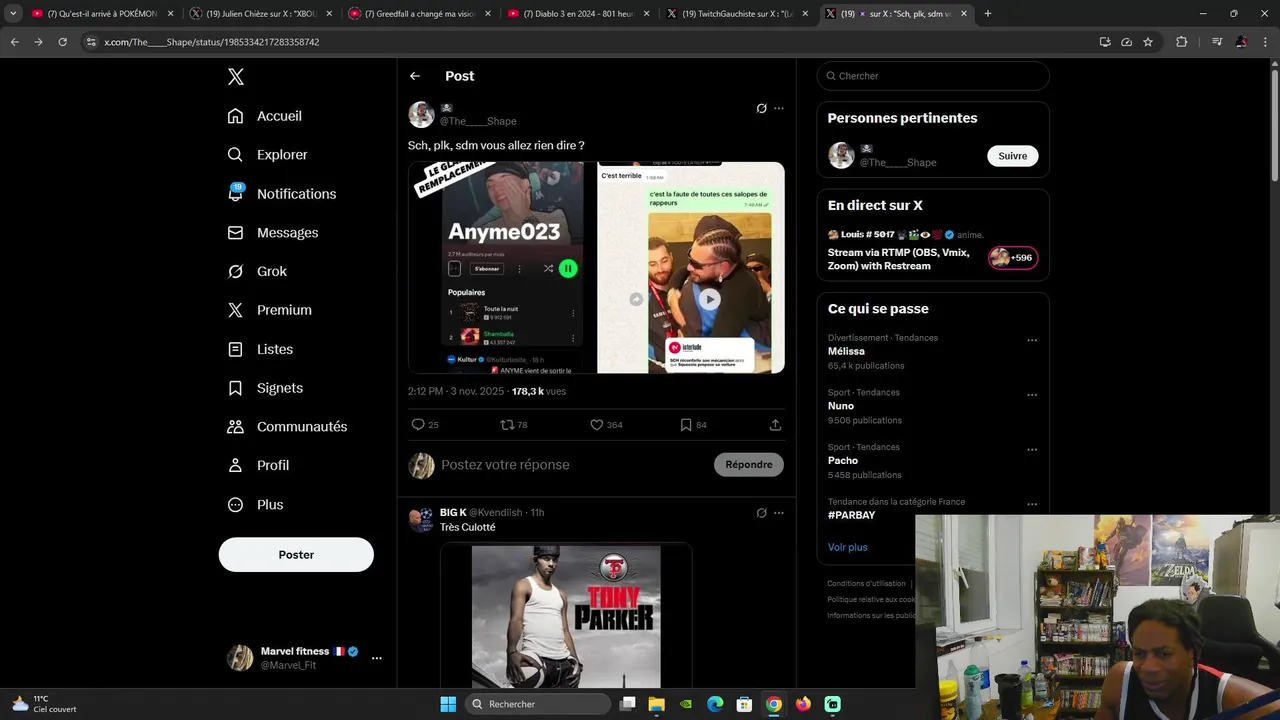
Task: Open more options for Pacho trend
Action: pos(1032,450)
